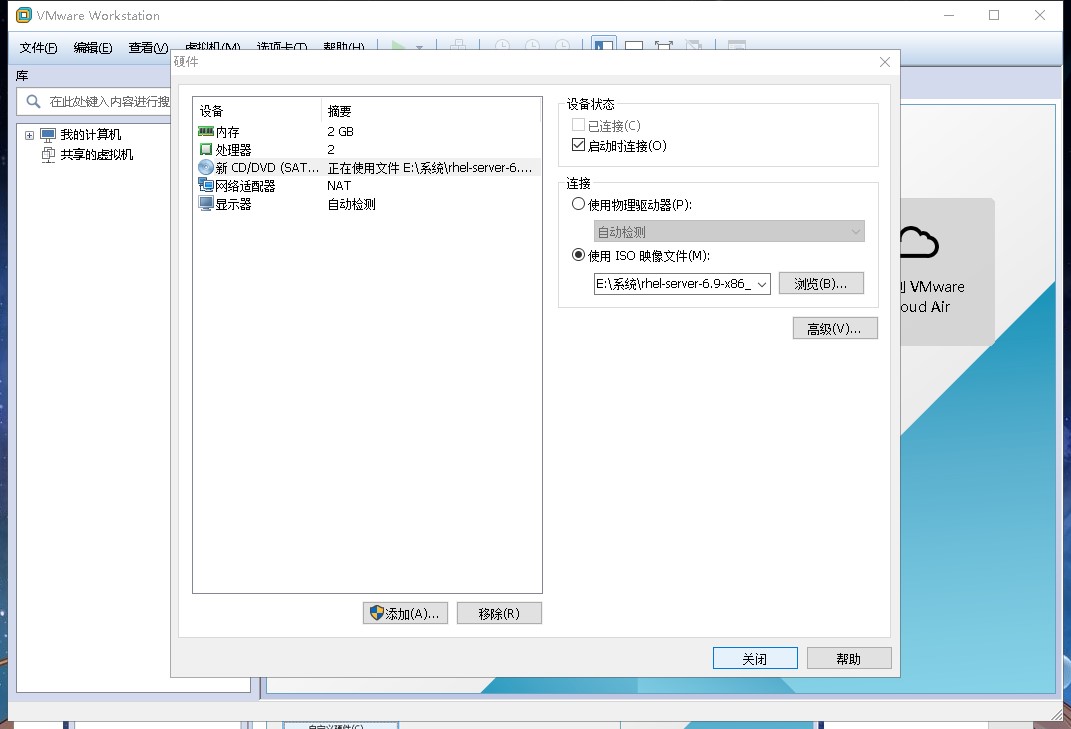
Task: Click the network adapter icon for 网络适配器
Action: pos(206,185)
